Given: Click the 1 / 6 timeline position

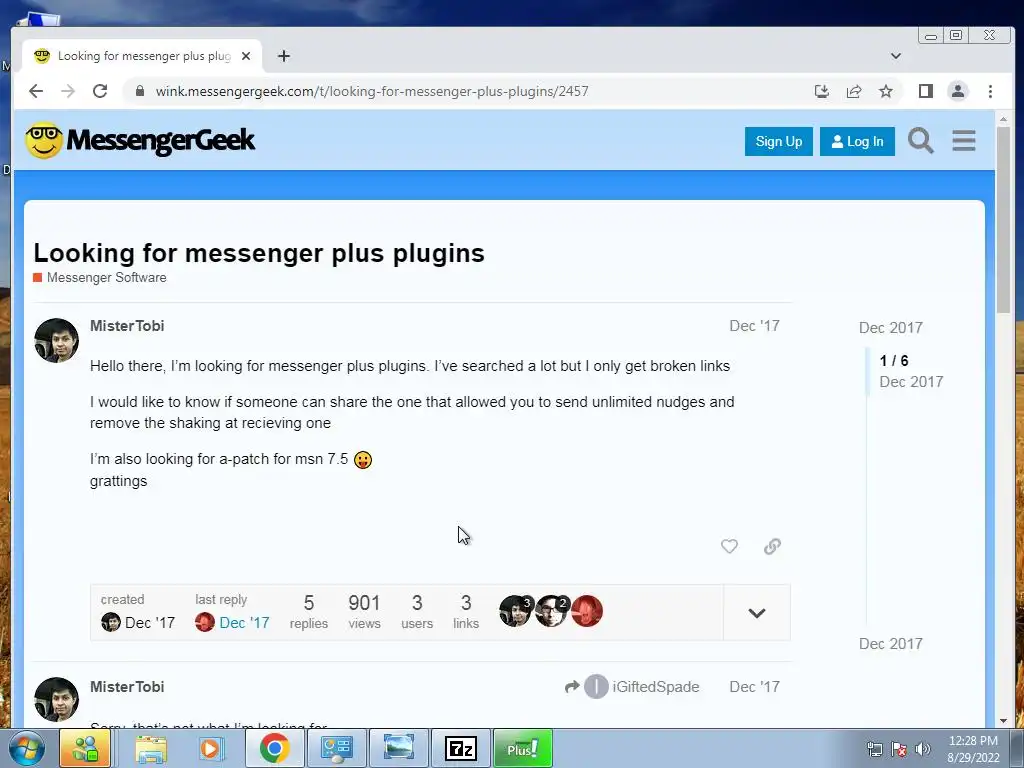Looking at the screenshot, I should 894,360.
